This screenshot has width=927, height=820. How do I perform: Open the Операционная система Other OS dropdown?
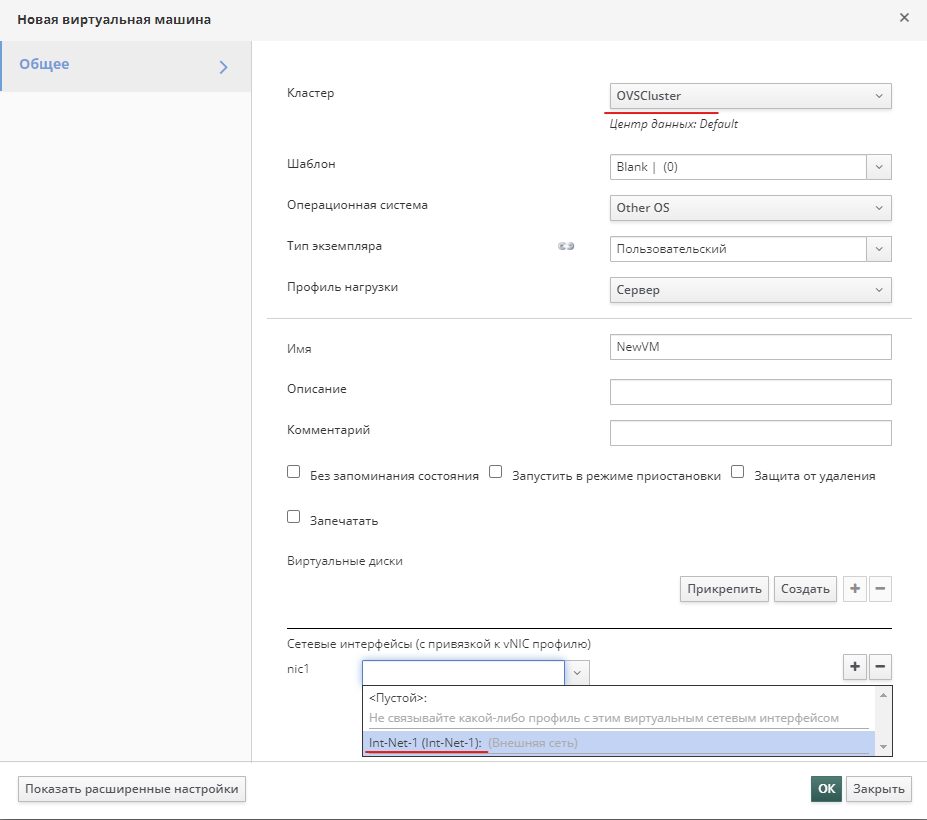pos(750,208)
